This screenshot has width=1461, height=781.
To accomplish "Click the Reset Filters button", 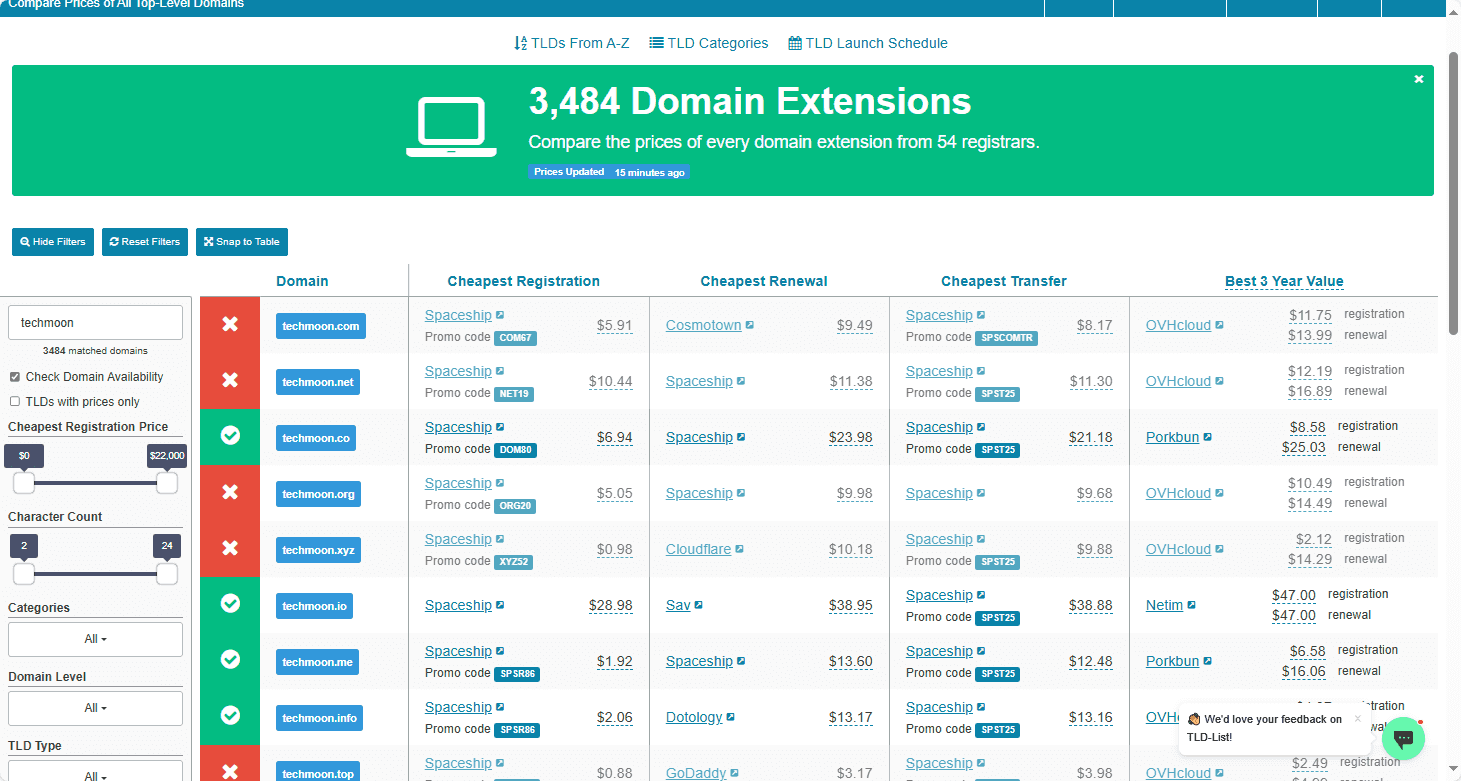I will (145, 242).
